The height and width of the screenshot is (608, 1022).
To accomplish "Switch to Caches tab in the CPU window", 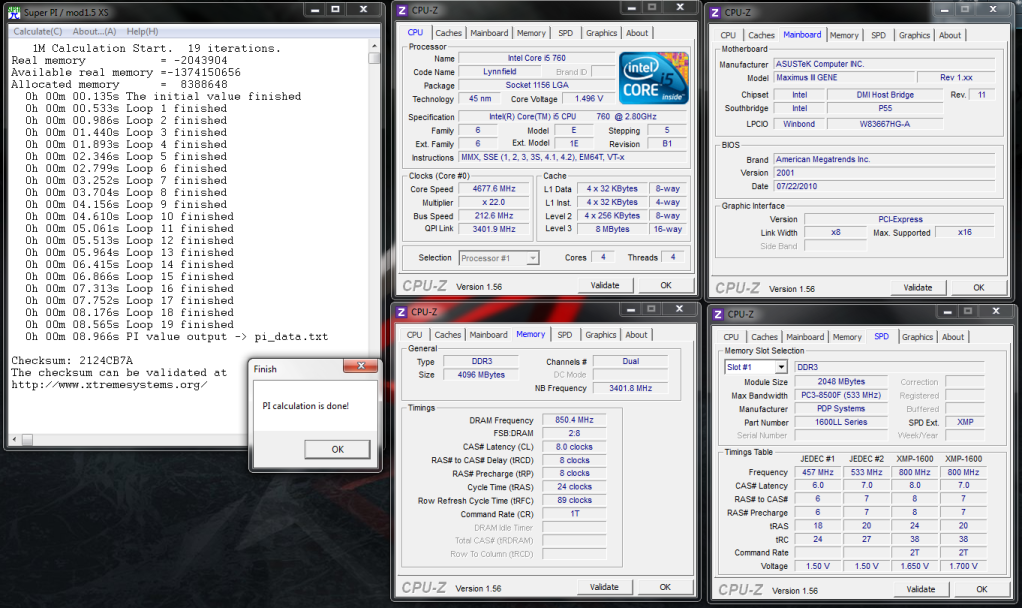I will click(448, 33).
